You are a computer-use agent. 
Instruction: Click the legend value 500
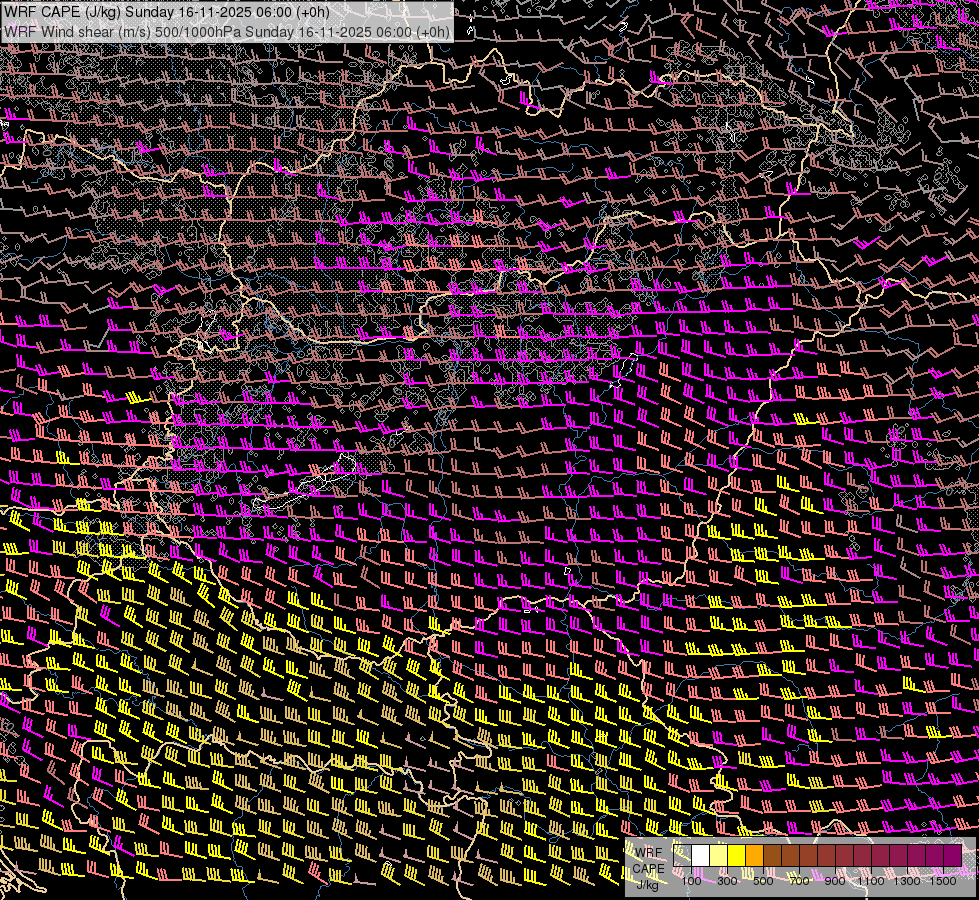[763, 881]
